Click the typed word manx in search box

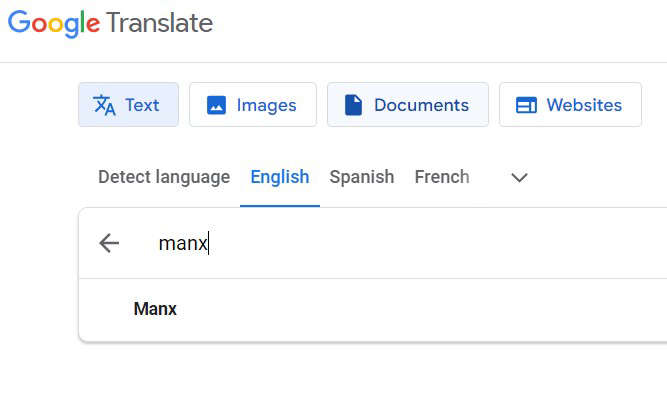[x=183, y=243]
